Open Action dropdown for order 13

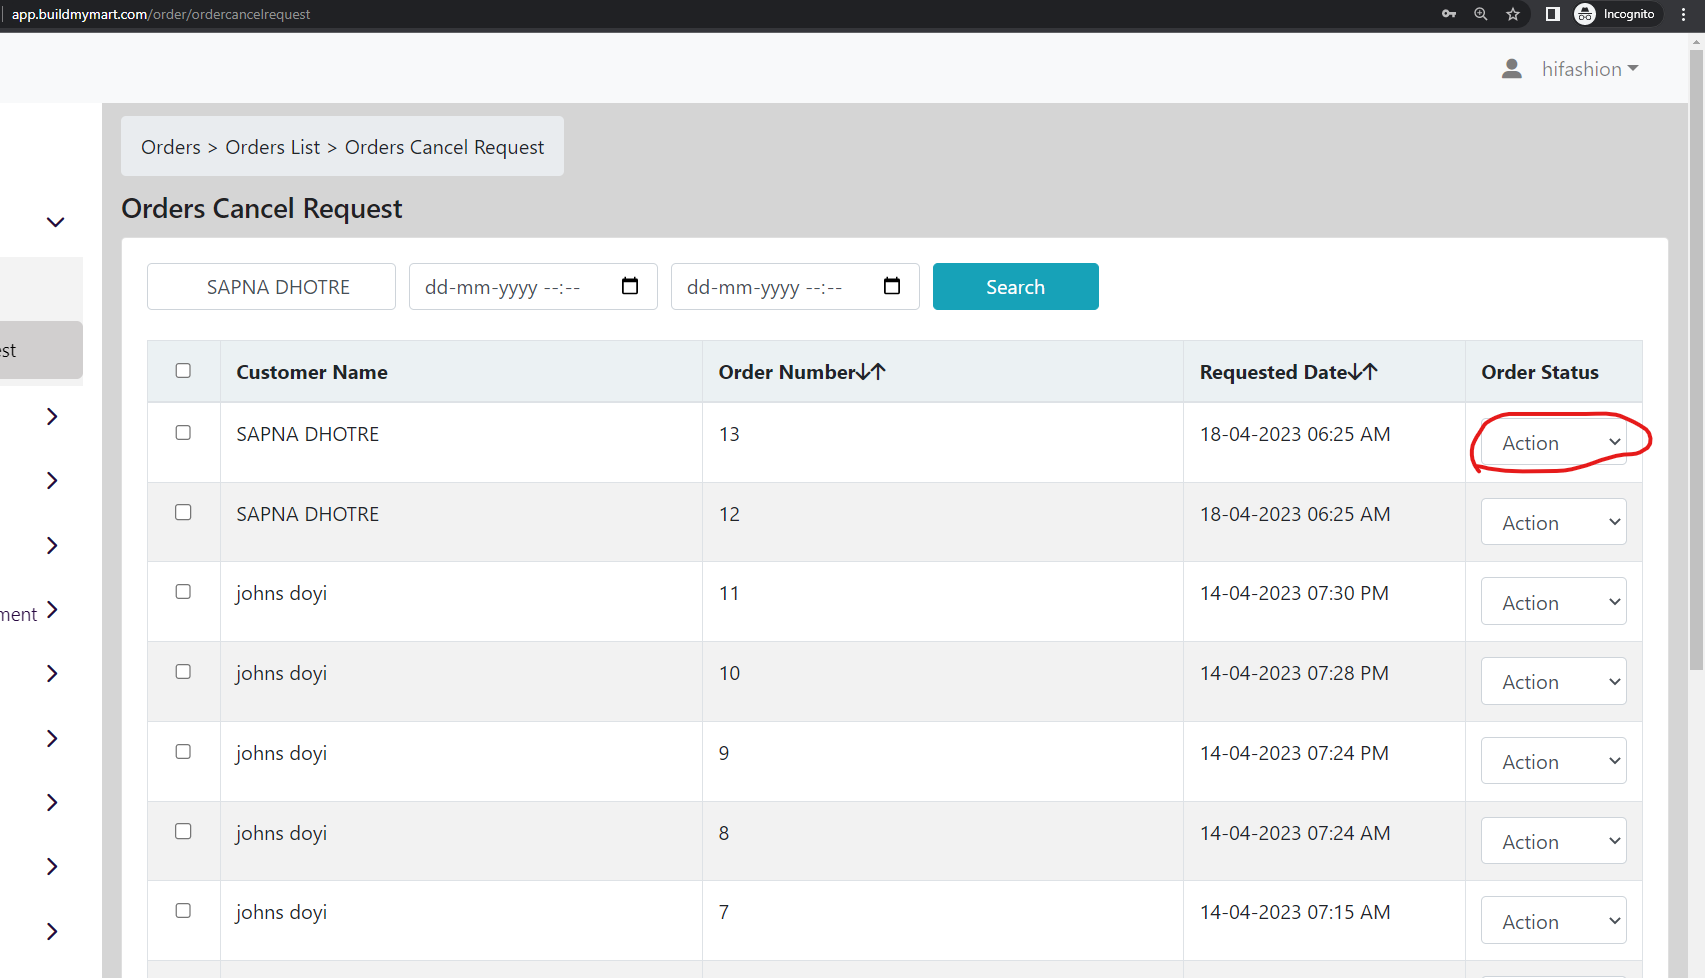[1553, 442]
